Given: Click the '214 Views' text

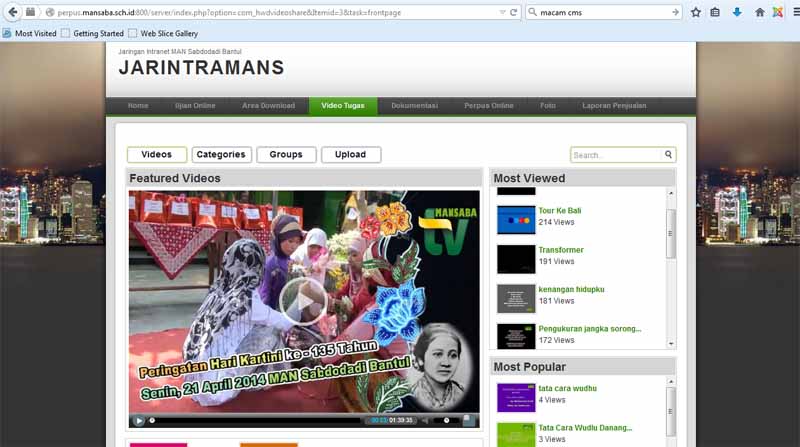Looking at the screenshot, I should (x=556, y=222).
